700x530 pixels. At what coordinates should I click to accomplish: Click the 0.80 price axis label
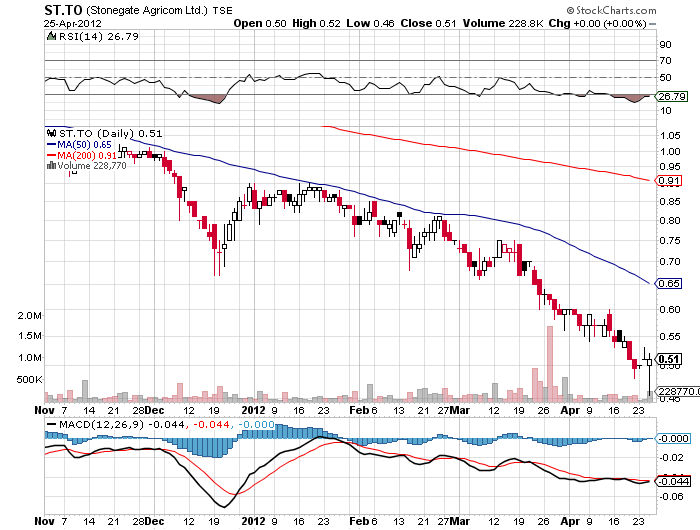[670, 220]
